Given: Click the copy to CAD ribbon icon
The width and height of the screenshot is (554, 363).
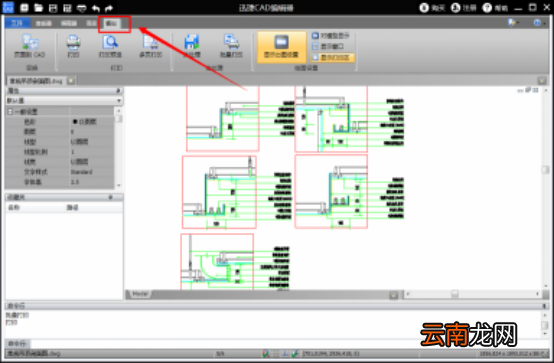Looking at the screenshot, I should pyautogui.click(x=30, y=42).
